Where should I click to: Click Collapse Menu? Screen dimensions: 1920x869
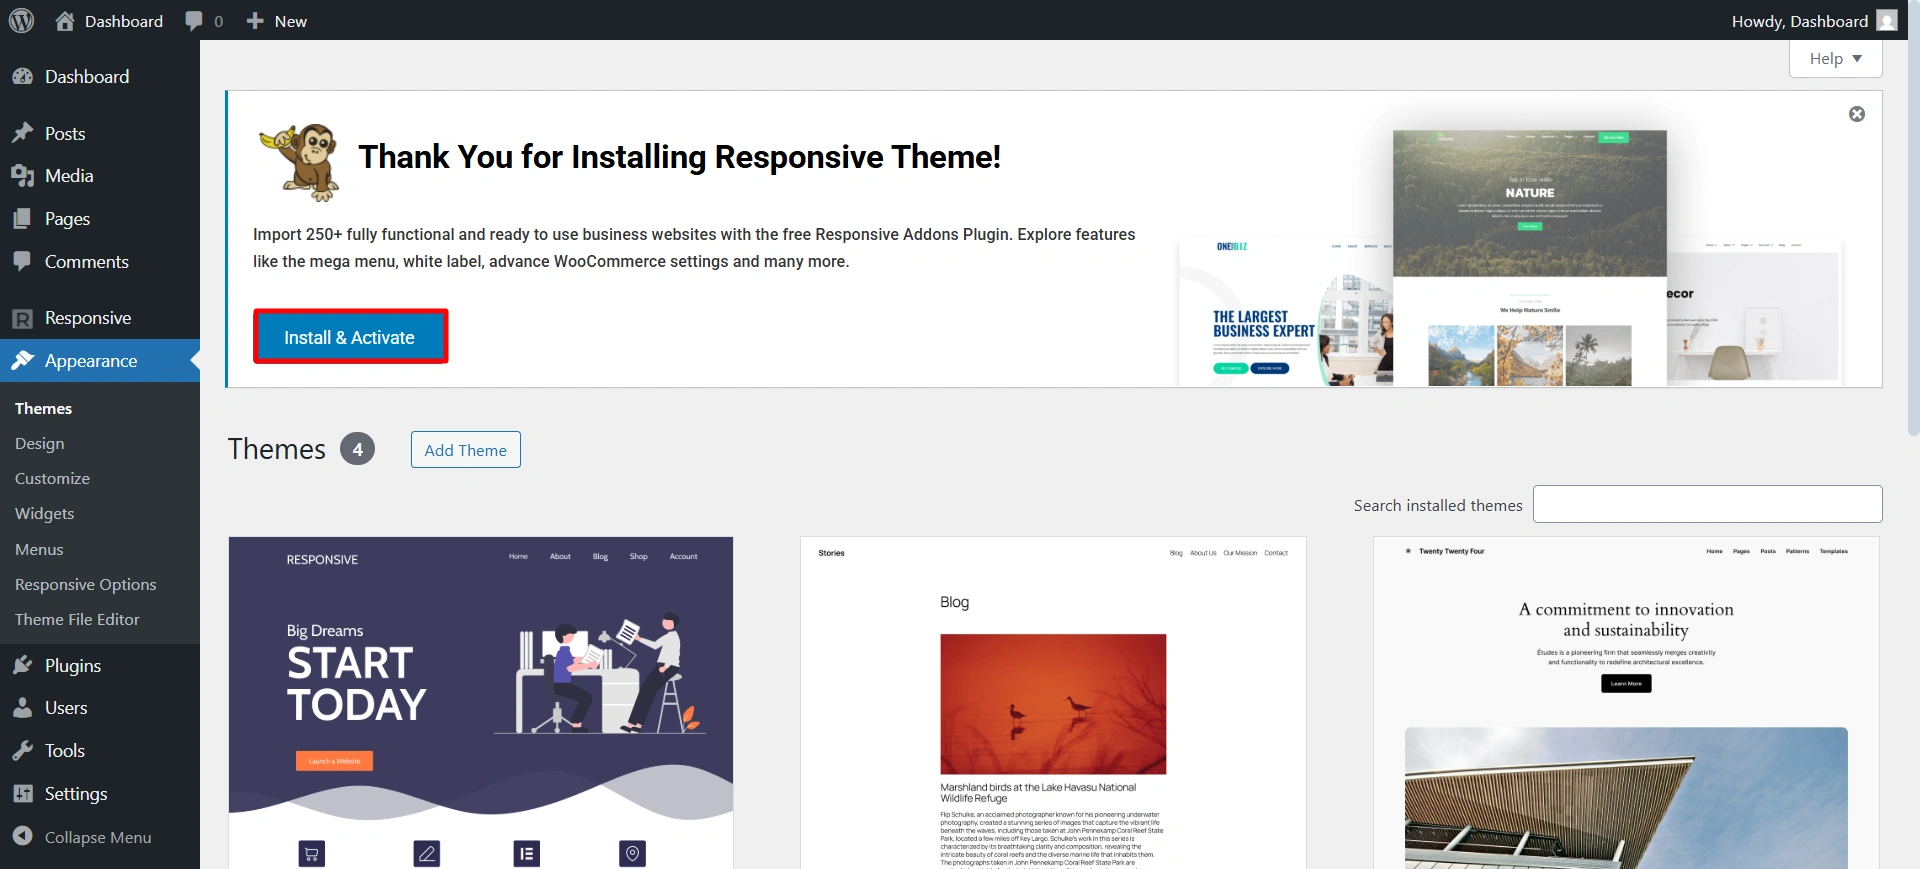100,837
